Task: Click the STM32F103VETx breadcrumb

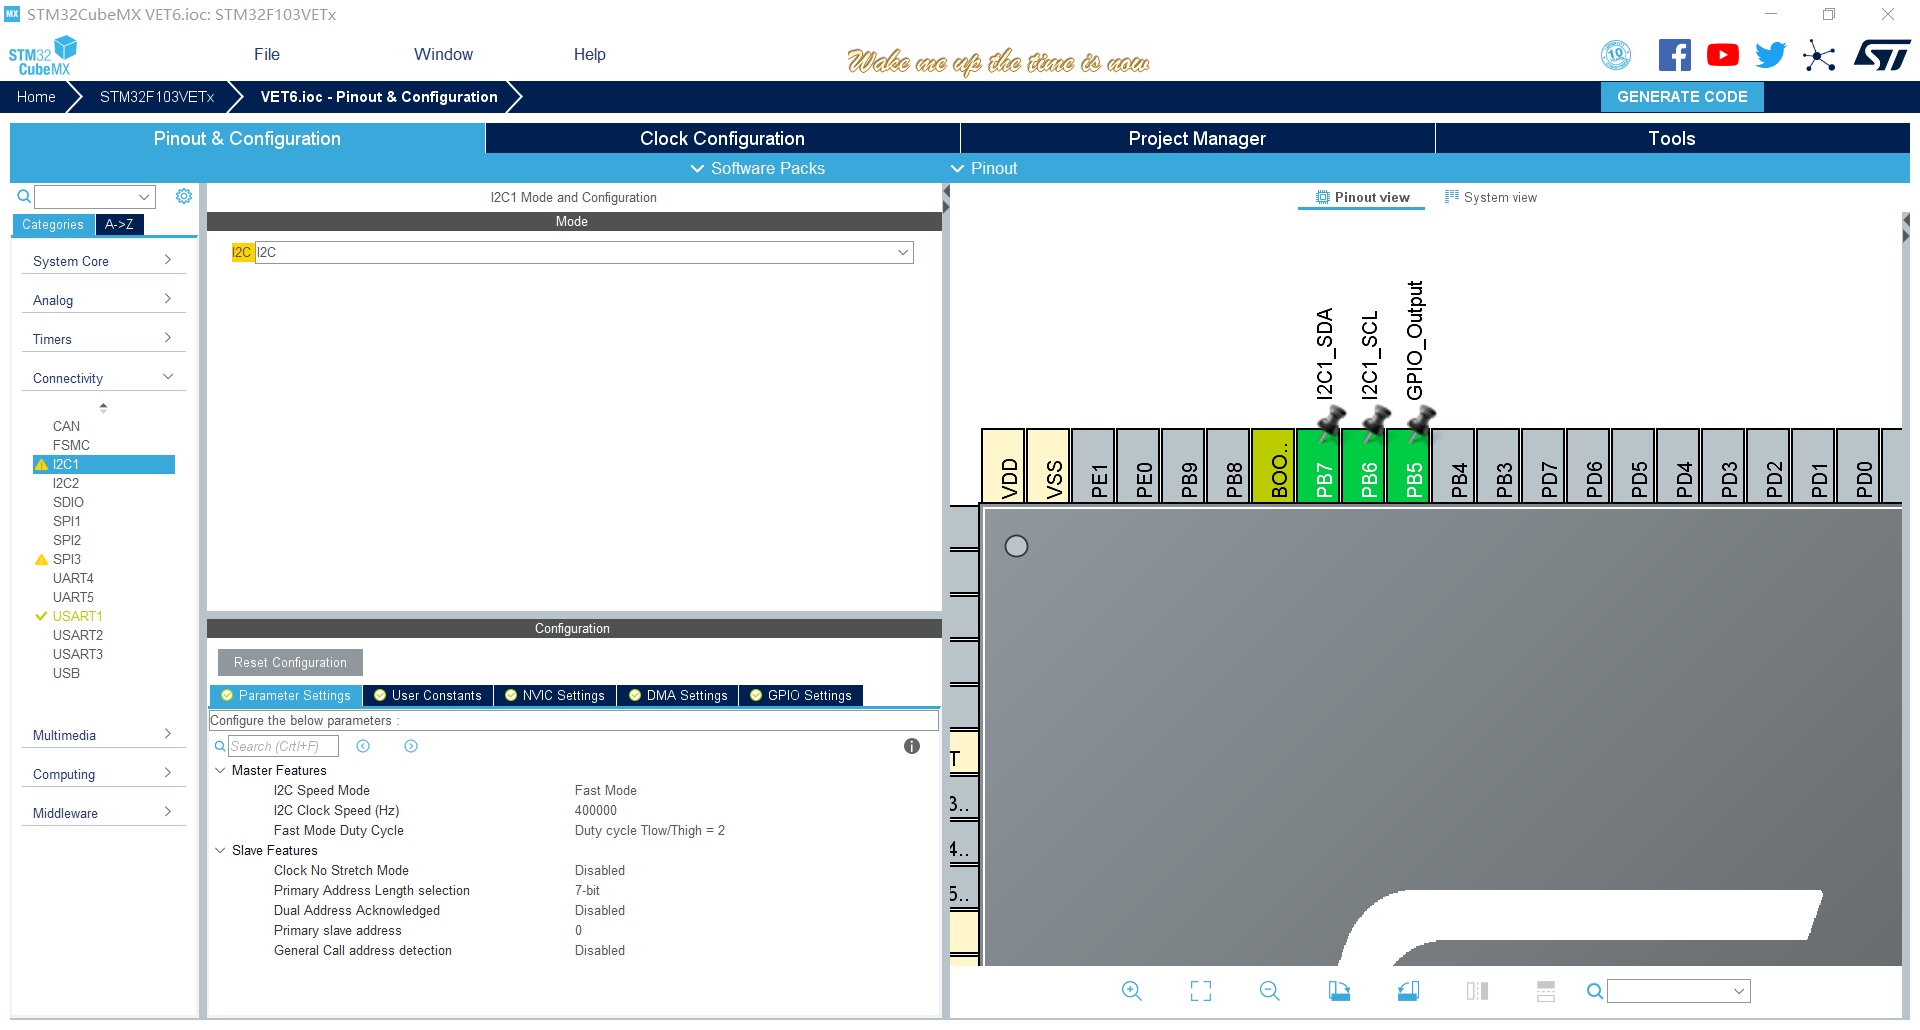Action: pos(157,96)
